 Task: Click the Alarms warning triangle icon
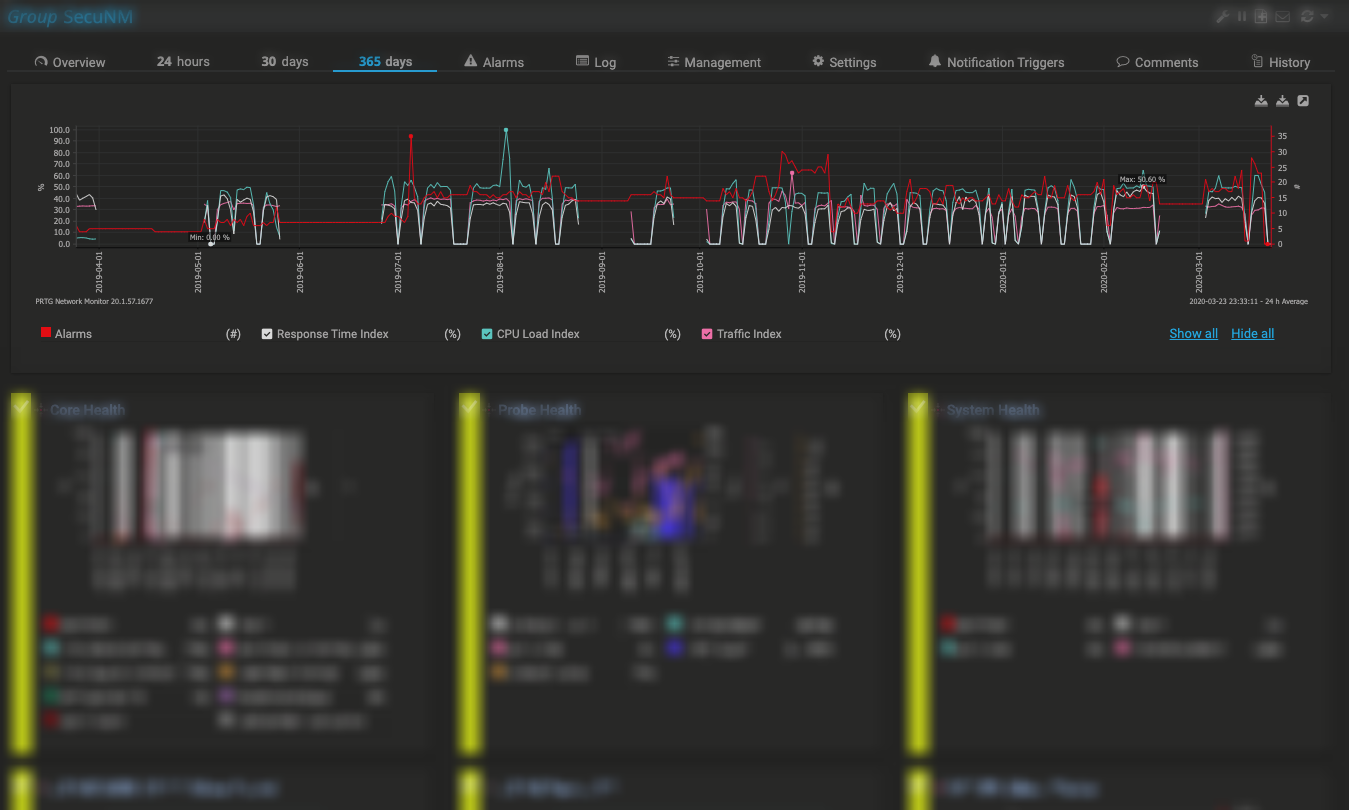(x=470, y=62)
